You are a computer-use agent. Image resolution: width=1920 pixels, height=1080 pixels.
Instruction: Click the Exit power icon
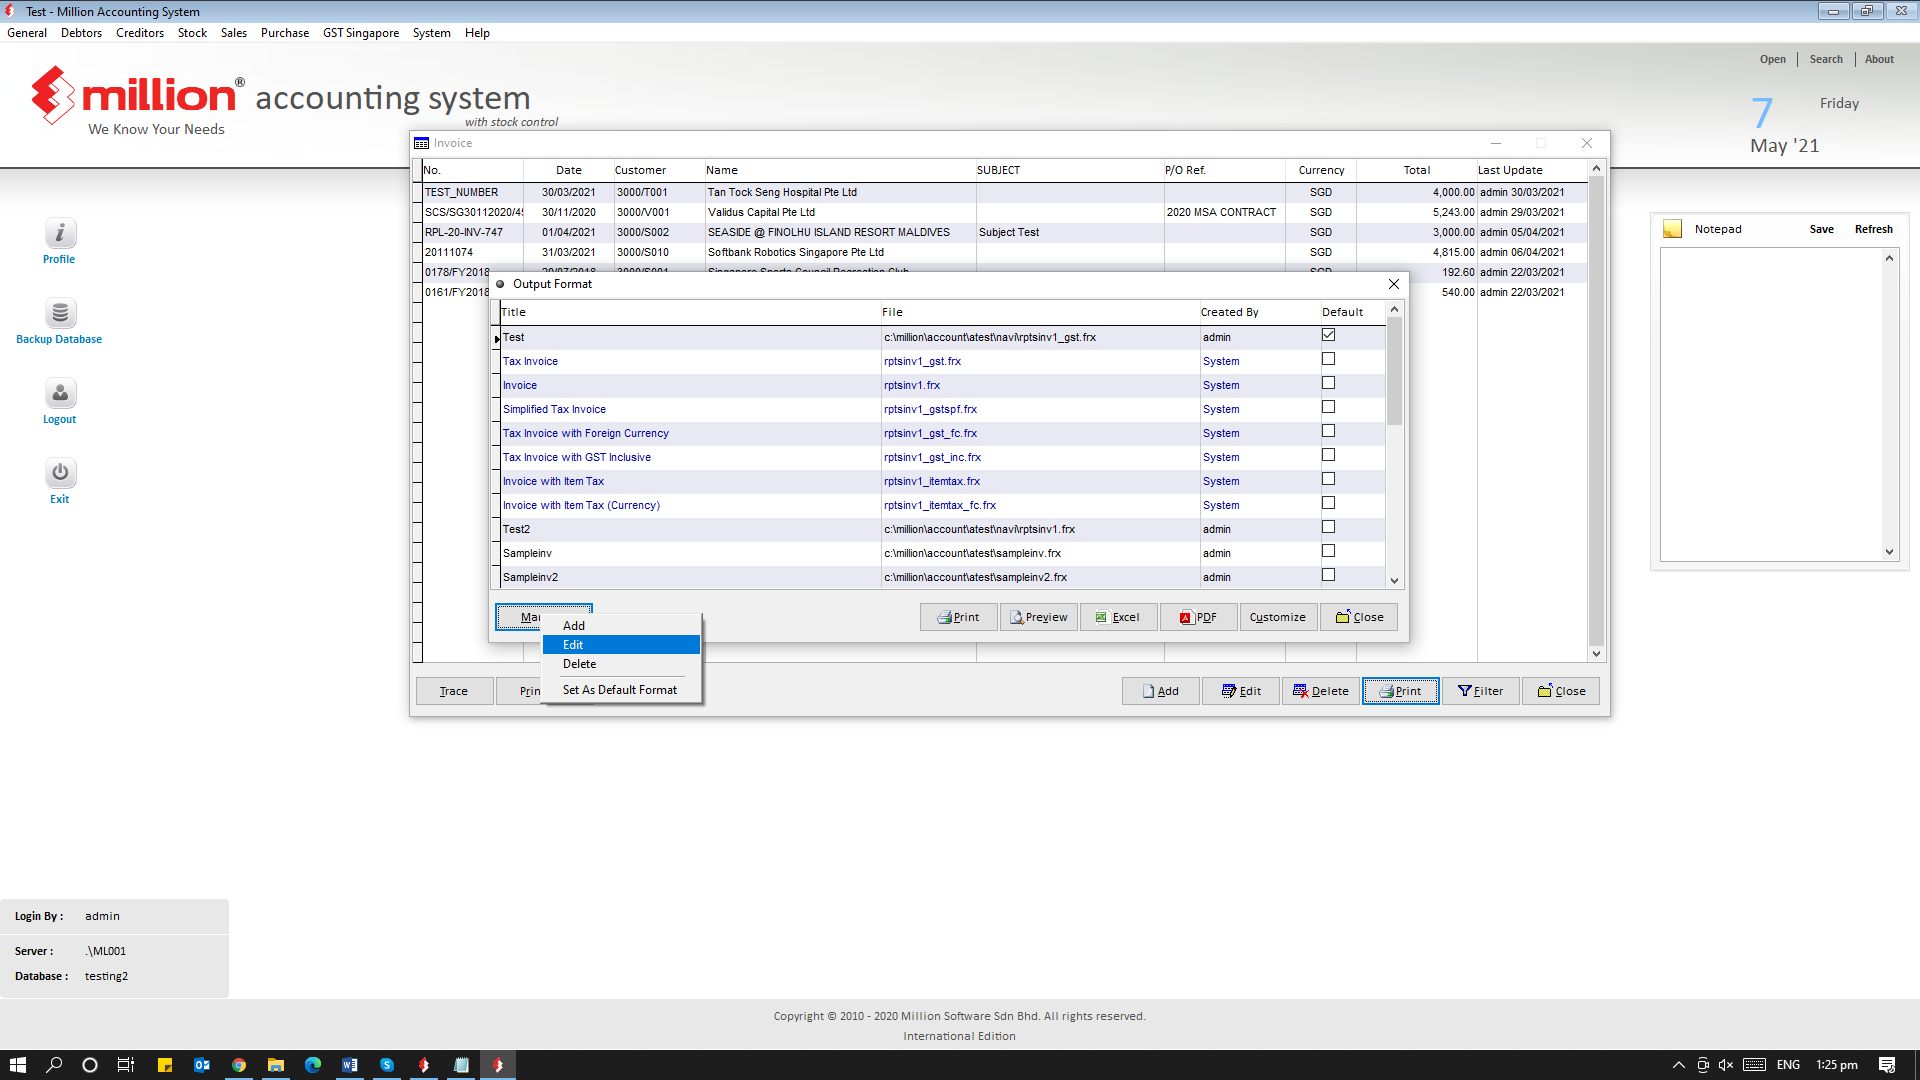point(60,472)
